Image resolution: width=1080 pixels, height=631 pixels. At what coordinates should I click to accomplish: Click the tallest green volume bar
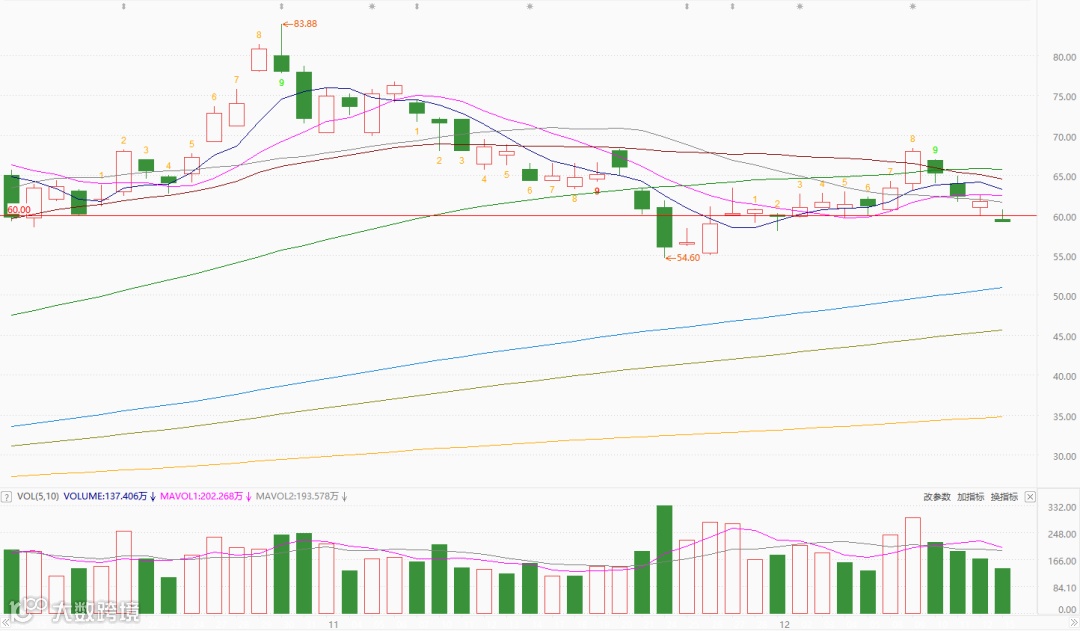click(x=664, y=559)
